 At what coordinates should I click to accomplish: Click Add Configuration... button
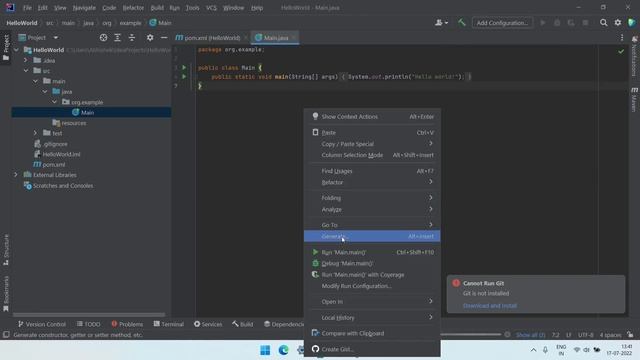502,23
